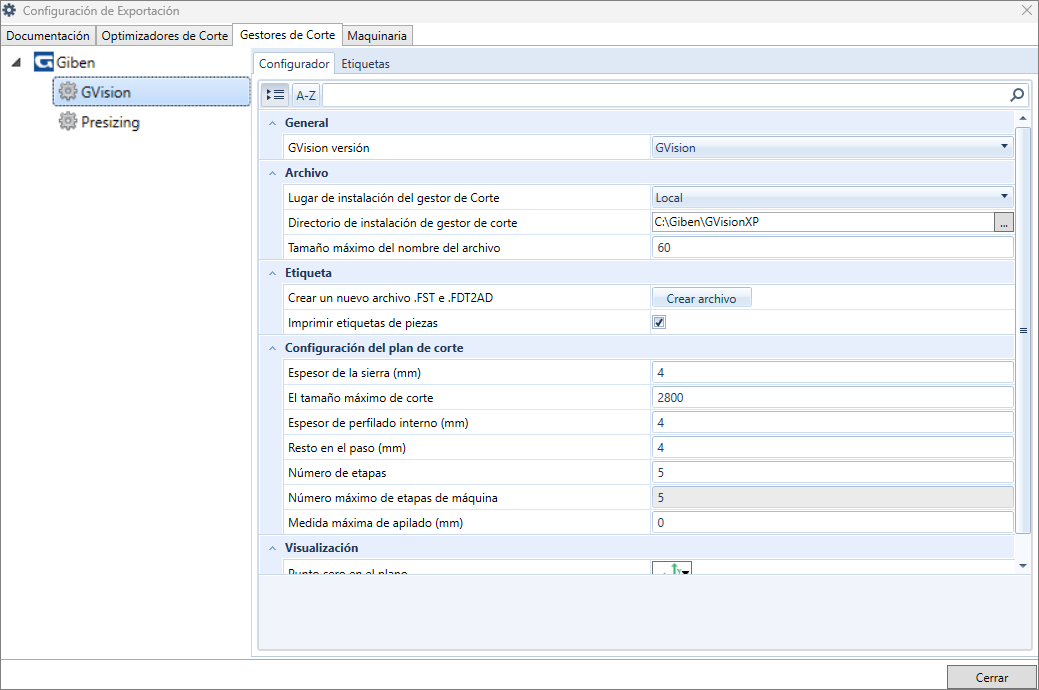
Task: Select the GVision tree item
Action: tap(152, 92)
